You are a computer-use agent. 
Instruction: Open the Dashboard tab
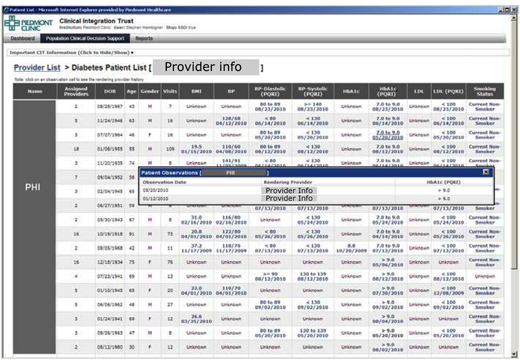point(22,38)
